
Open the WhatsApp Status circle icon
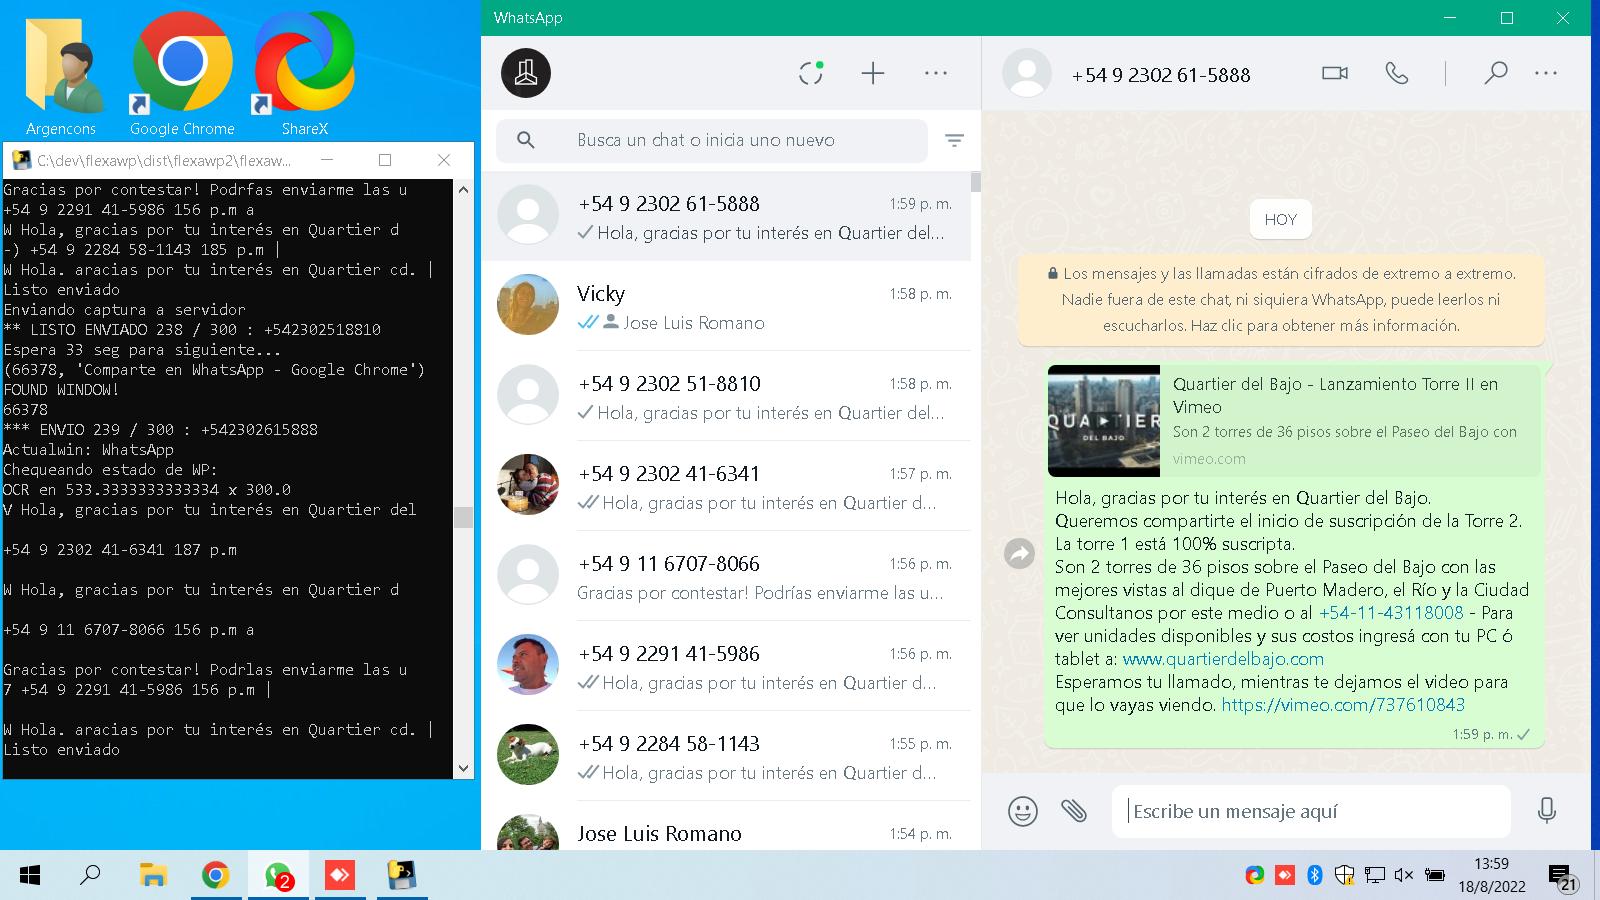click(x=811, y=73)
